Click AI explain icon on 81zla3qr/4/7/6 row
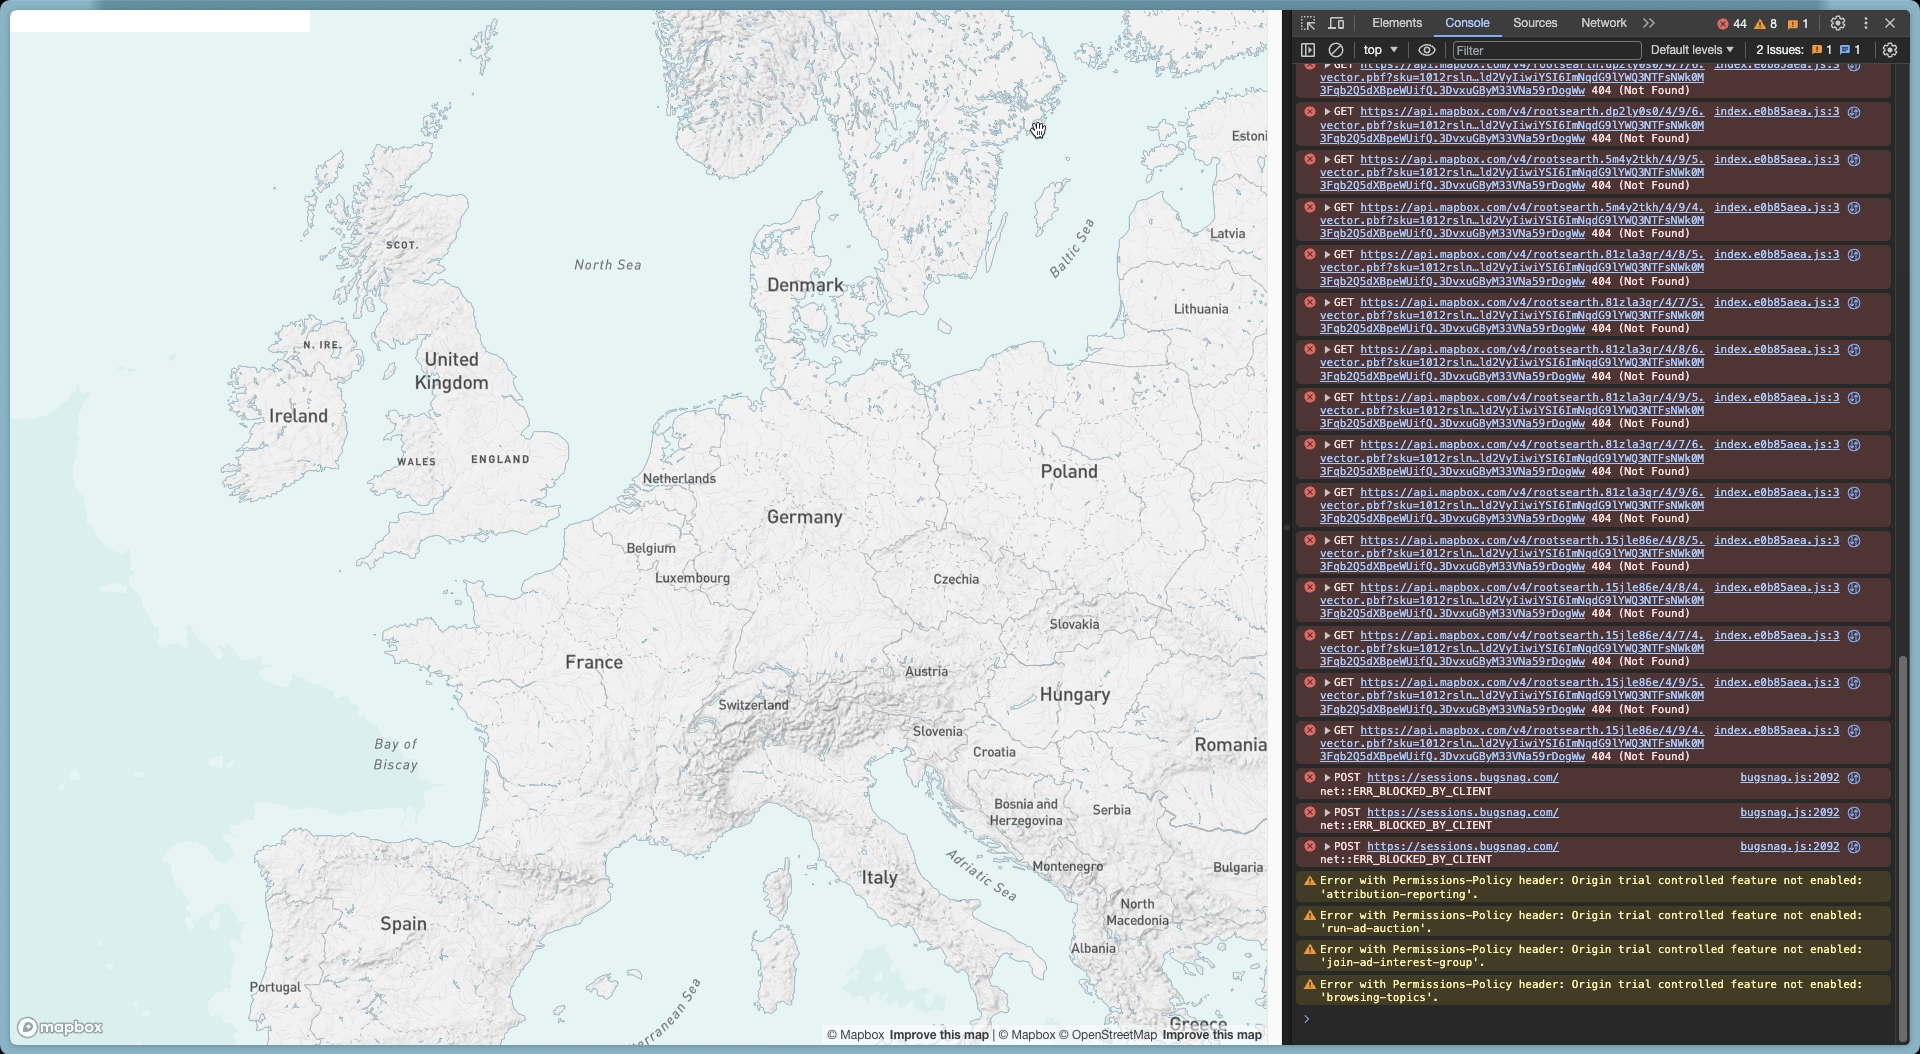This screenshot has width=1920, height=1054. [x=1854, y=445]
